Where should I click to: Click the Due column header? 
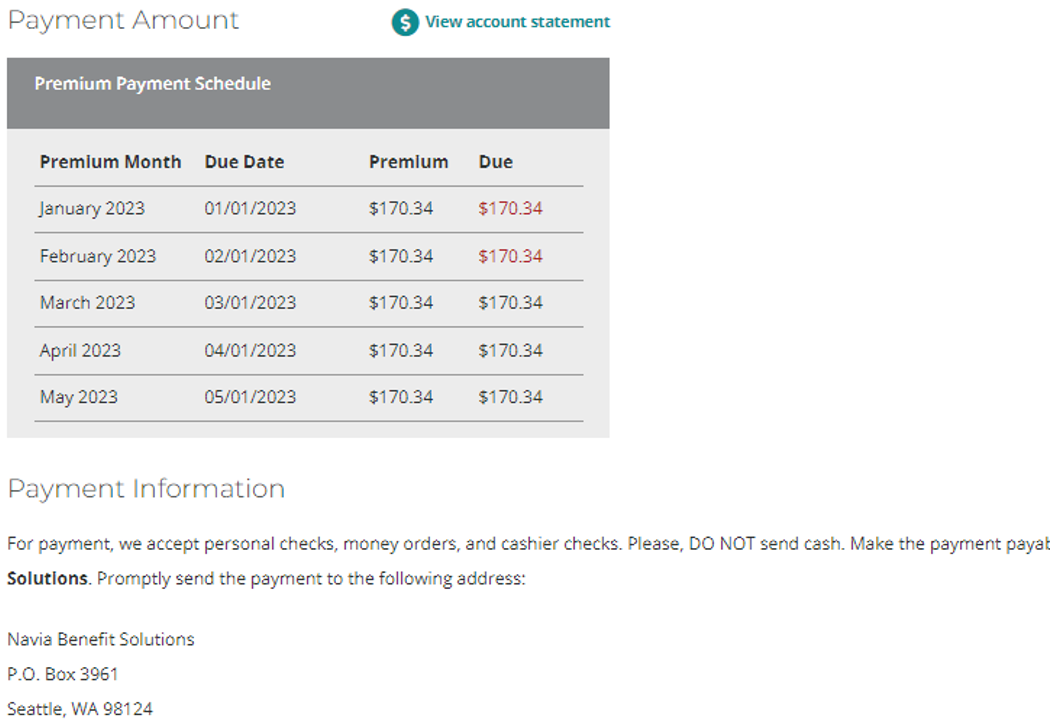(x=495, y=161)
